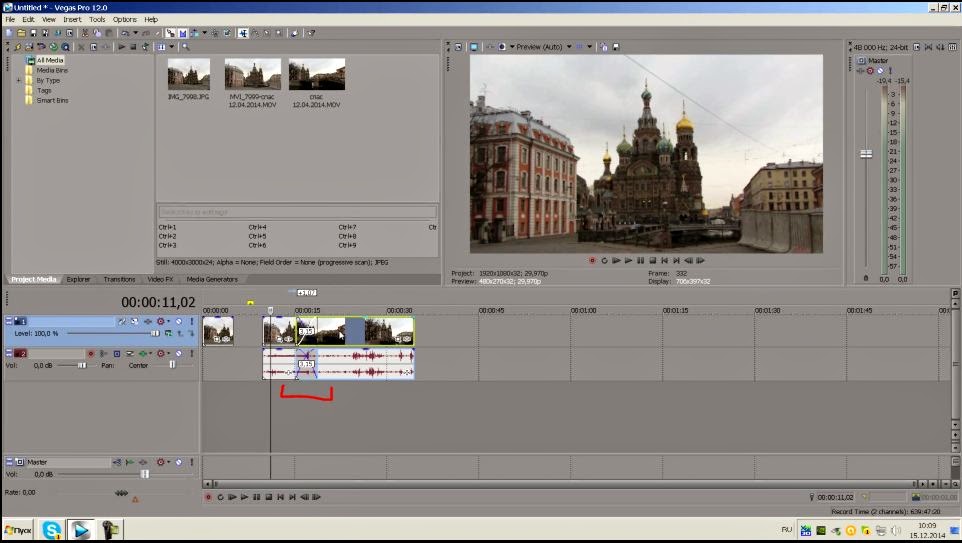Click the What's This help icon
Viewport: 962px width, 543px height.
click(311, 33)
